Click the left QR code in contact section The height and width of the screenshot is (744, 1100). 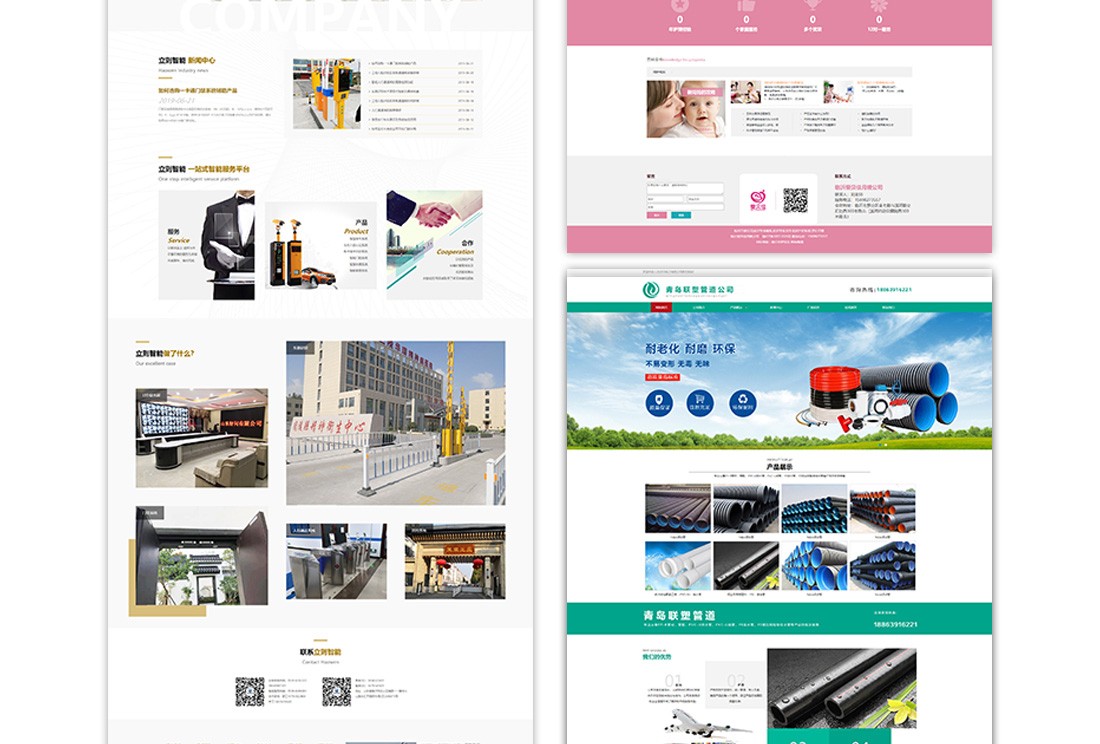point(249,691)
